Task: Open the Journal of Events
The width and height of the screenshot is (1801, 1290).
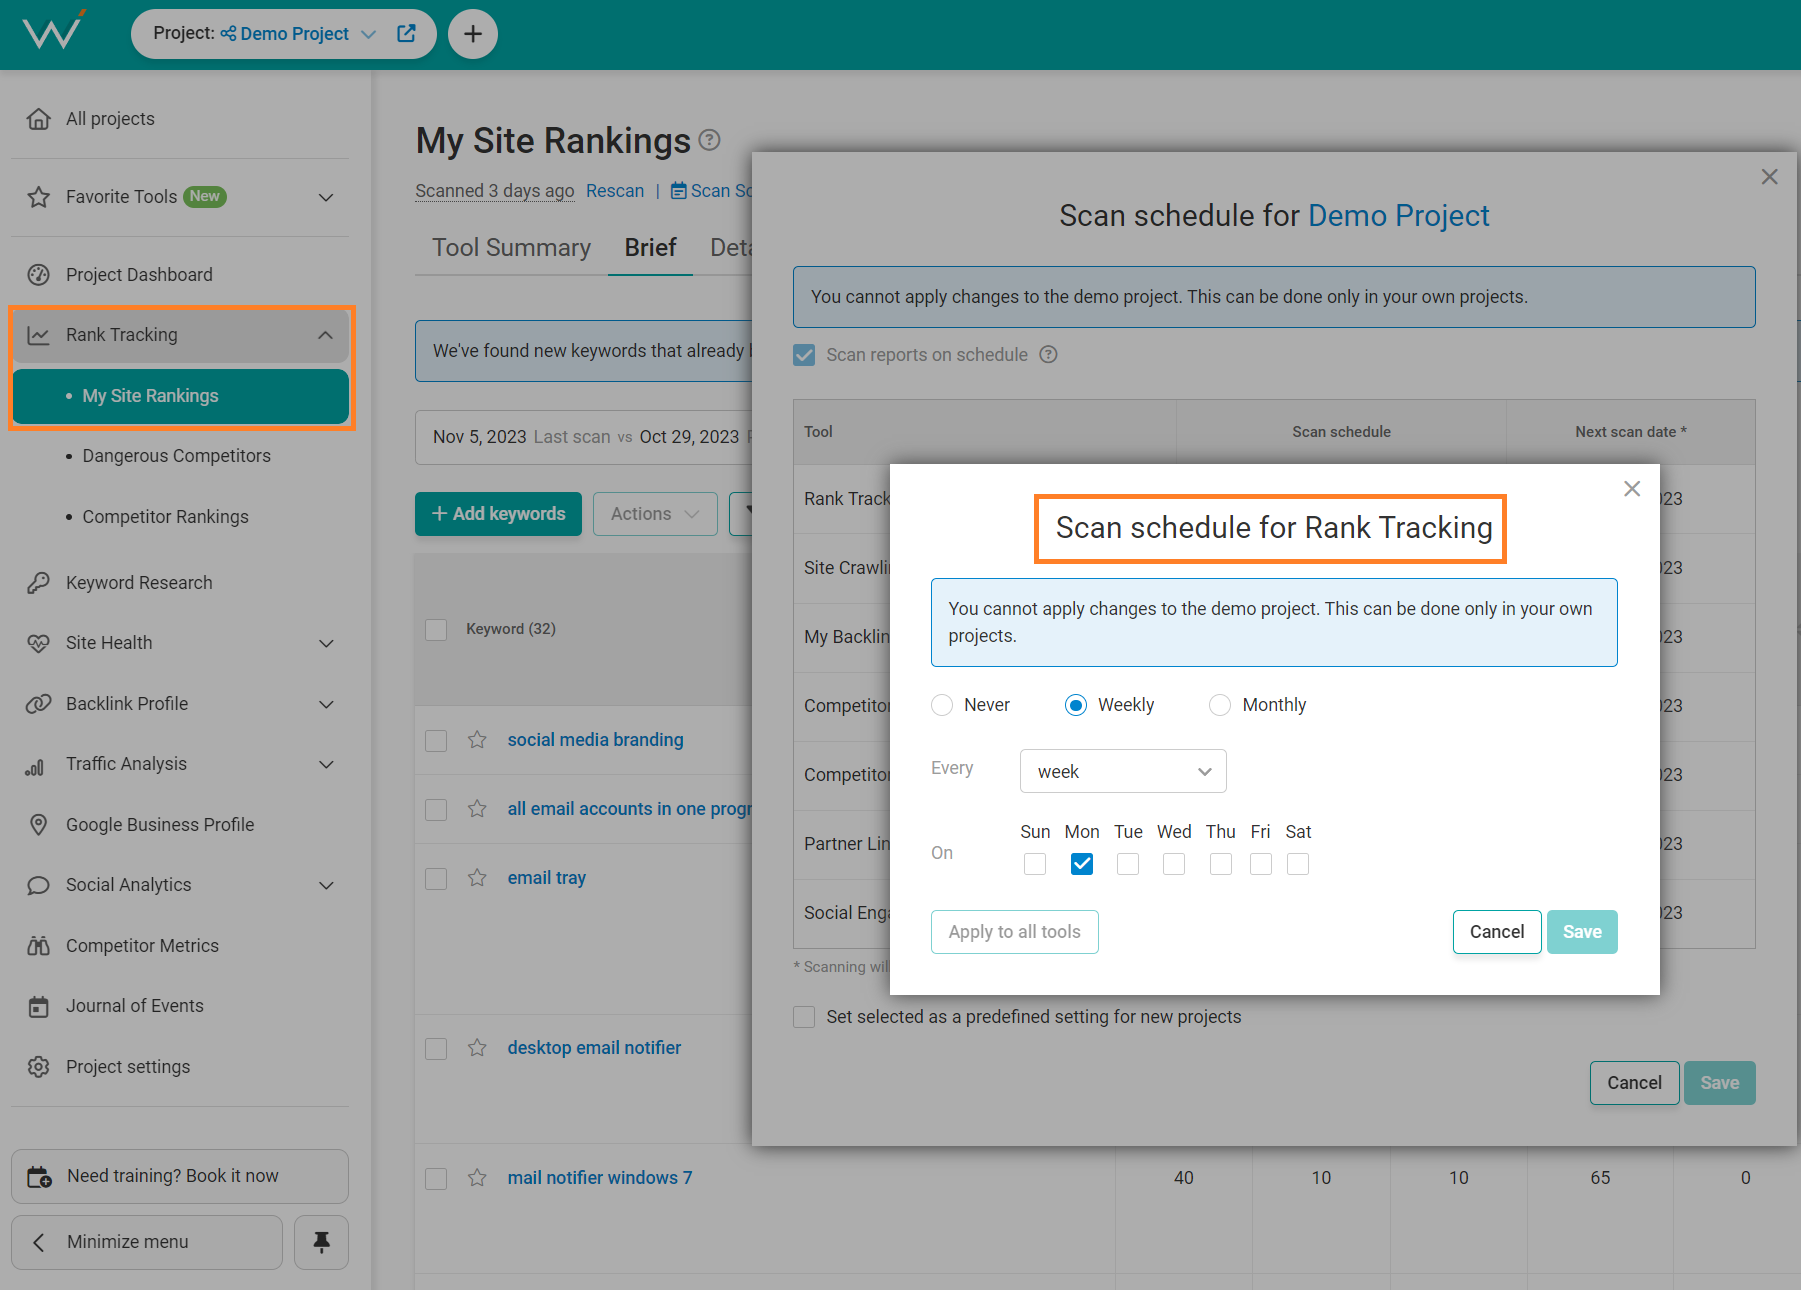Action: point(134,1005)
